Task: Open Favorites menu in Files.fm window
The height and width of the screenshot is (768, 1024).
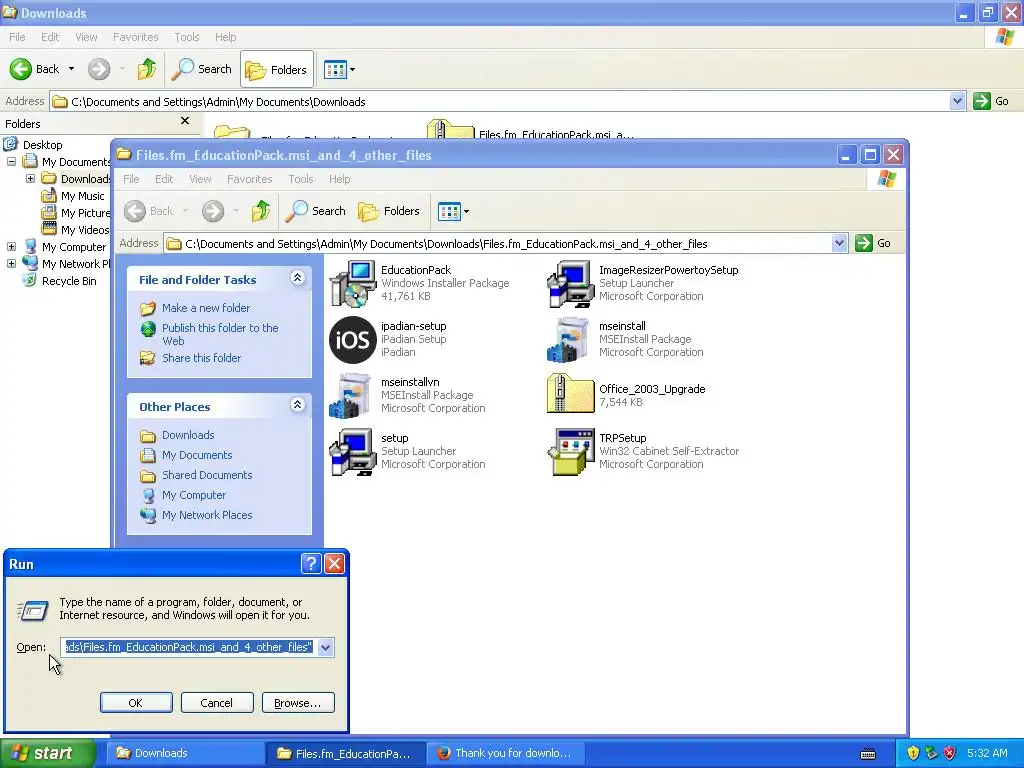Action: [249, 179]
